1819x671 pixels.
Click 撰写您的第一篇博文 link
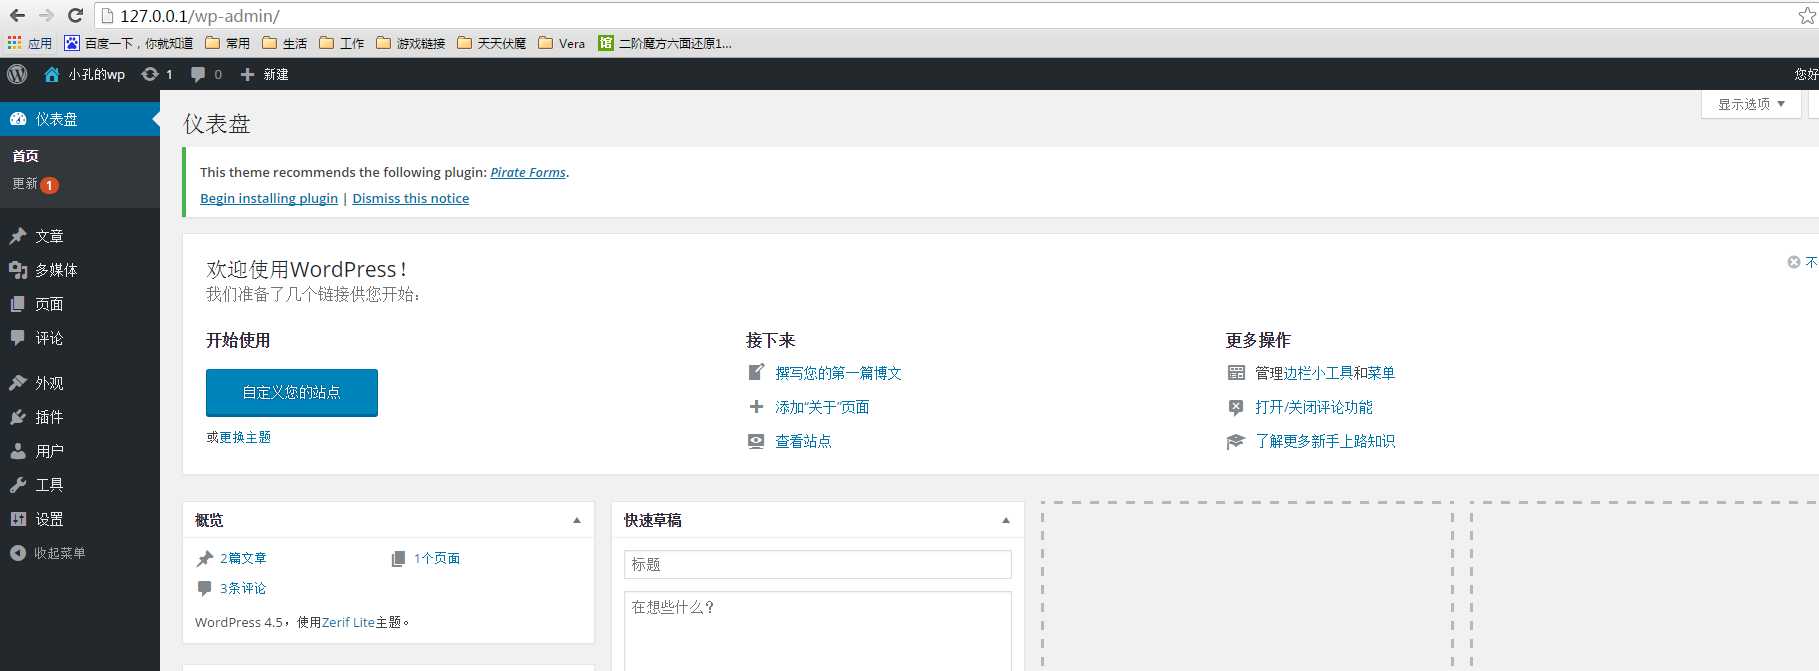coord(838,373)
